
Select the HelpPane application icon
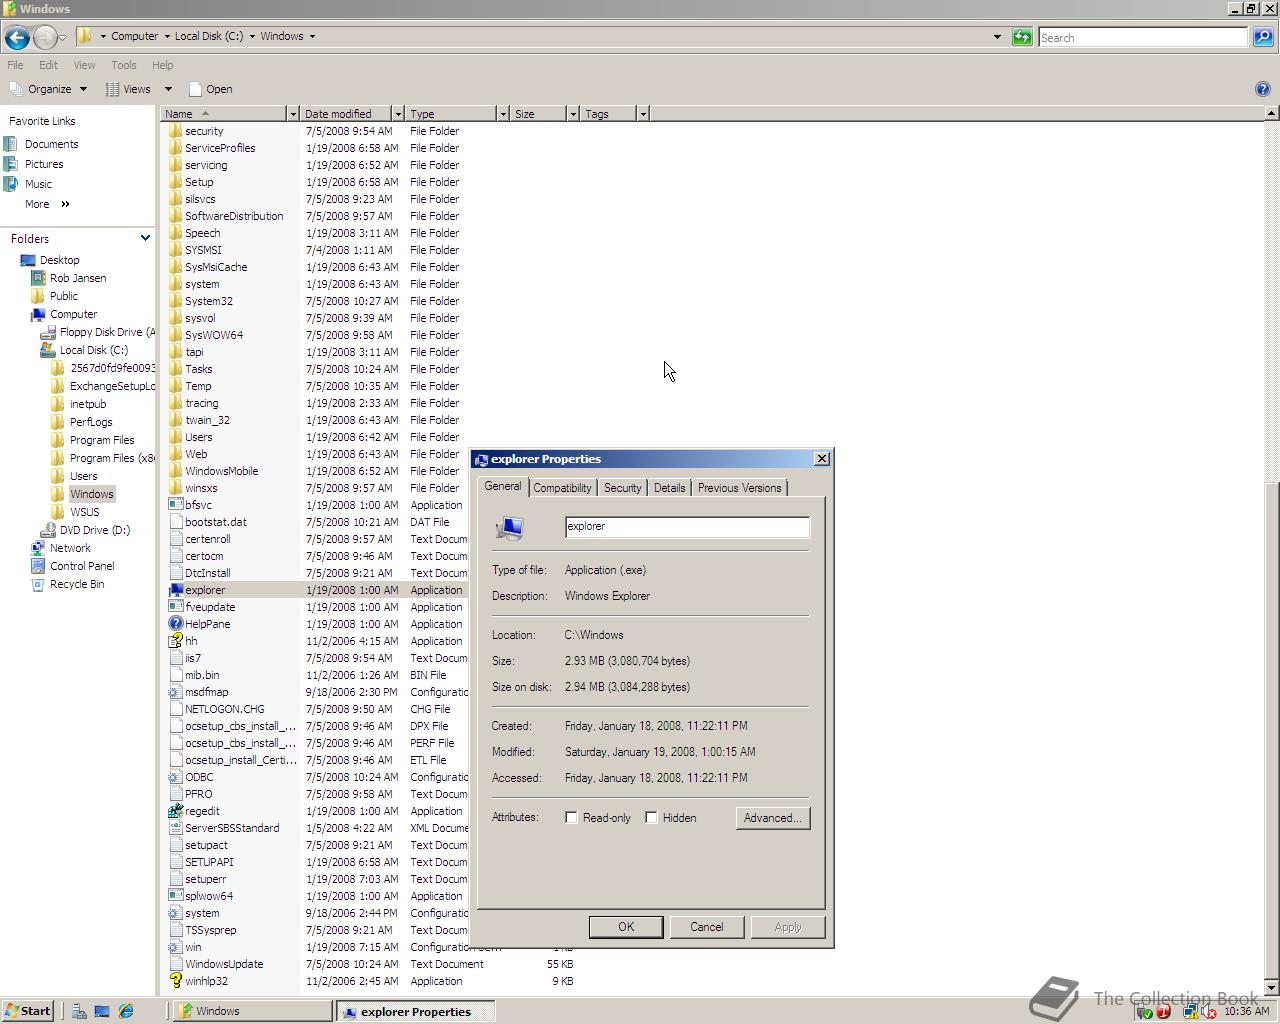176,624
